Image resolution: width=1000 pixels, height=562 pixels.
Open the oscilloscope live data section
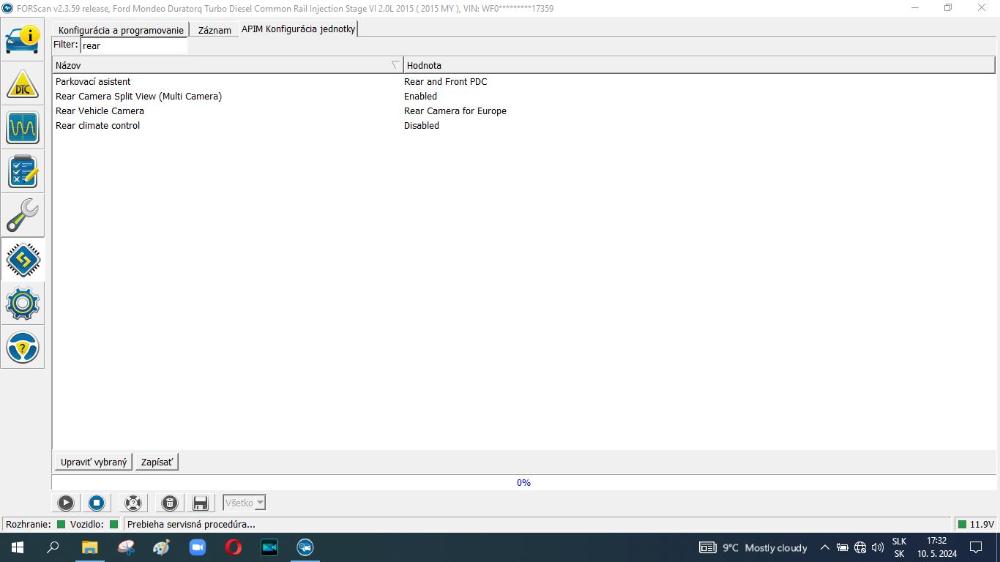(23, 128)
